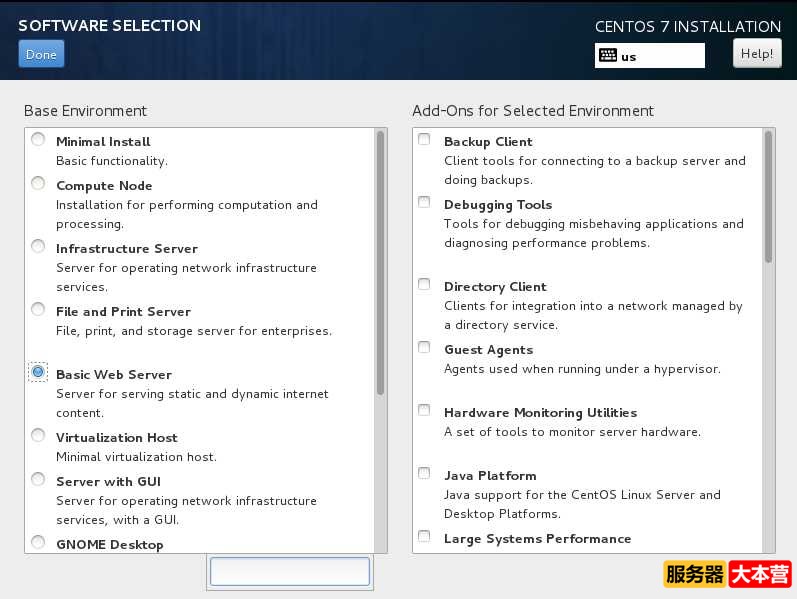This screenshot has width=797, height=599.
Task: Open the Help! button
Action: 757,53
